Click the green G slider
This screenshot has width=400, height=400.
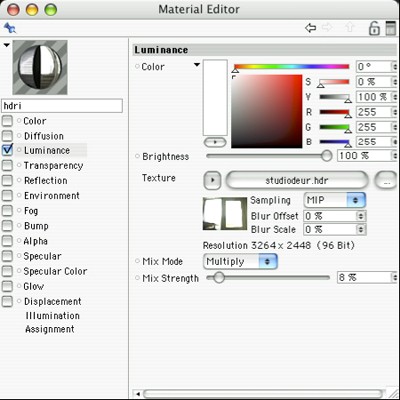point(334,127)
